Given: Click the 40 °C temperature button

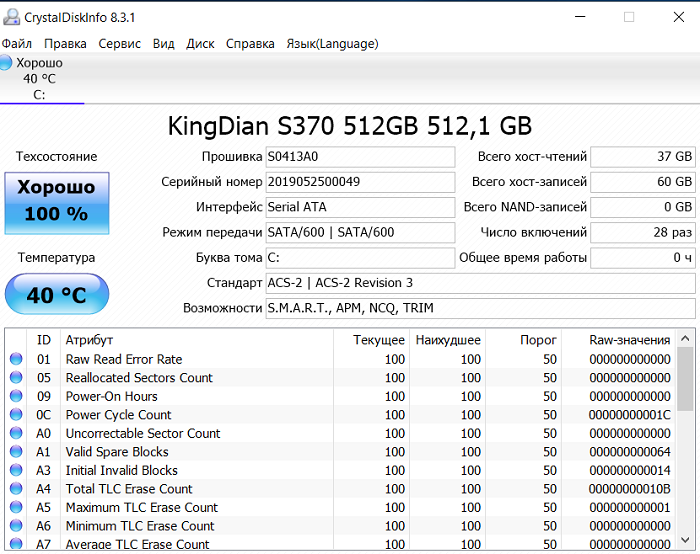Looking at the screenshot, I should click(x=57, y=294).
